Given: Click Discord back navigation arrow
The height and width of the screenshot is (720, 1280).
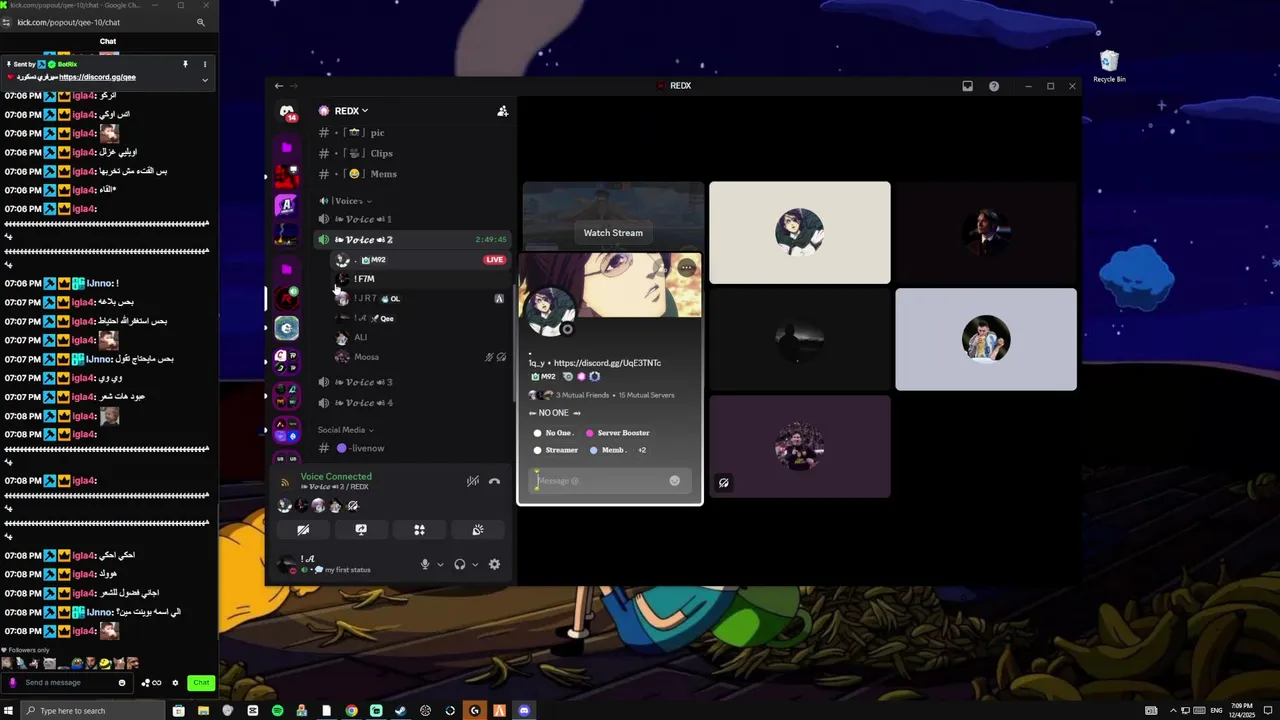Looking at the screenshot, I should click(x=279, y=86).
